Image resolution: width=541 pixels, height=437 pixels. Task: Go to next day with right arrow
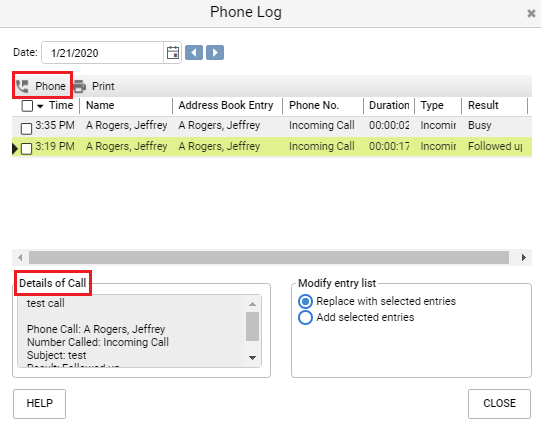[x=215, y=53]
